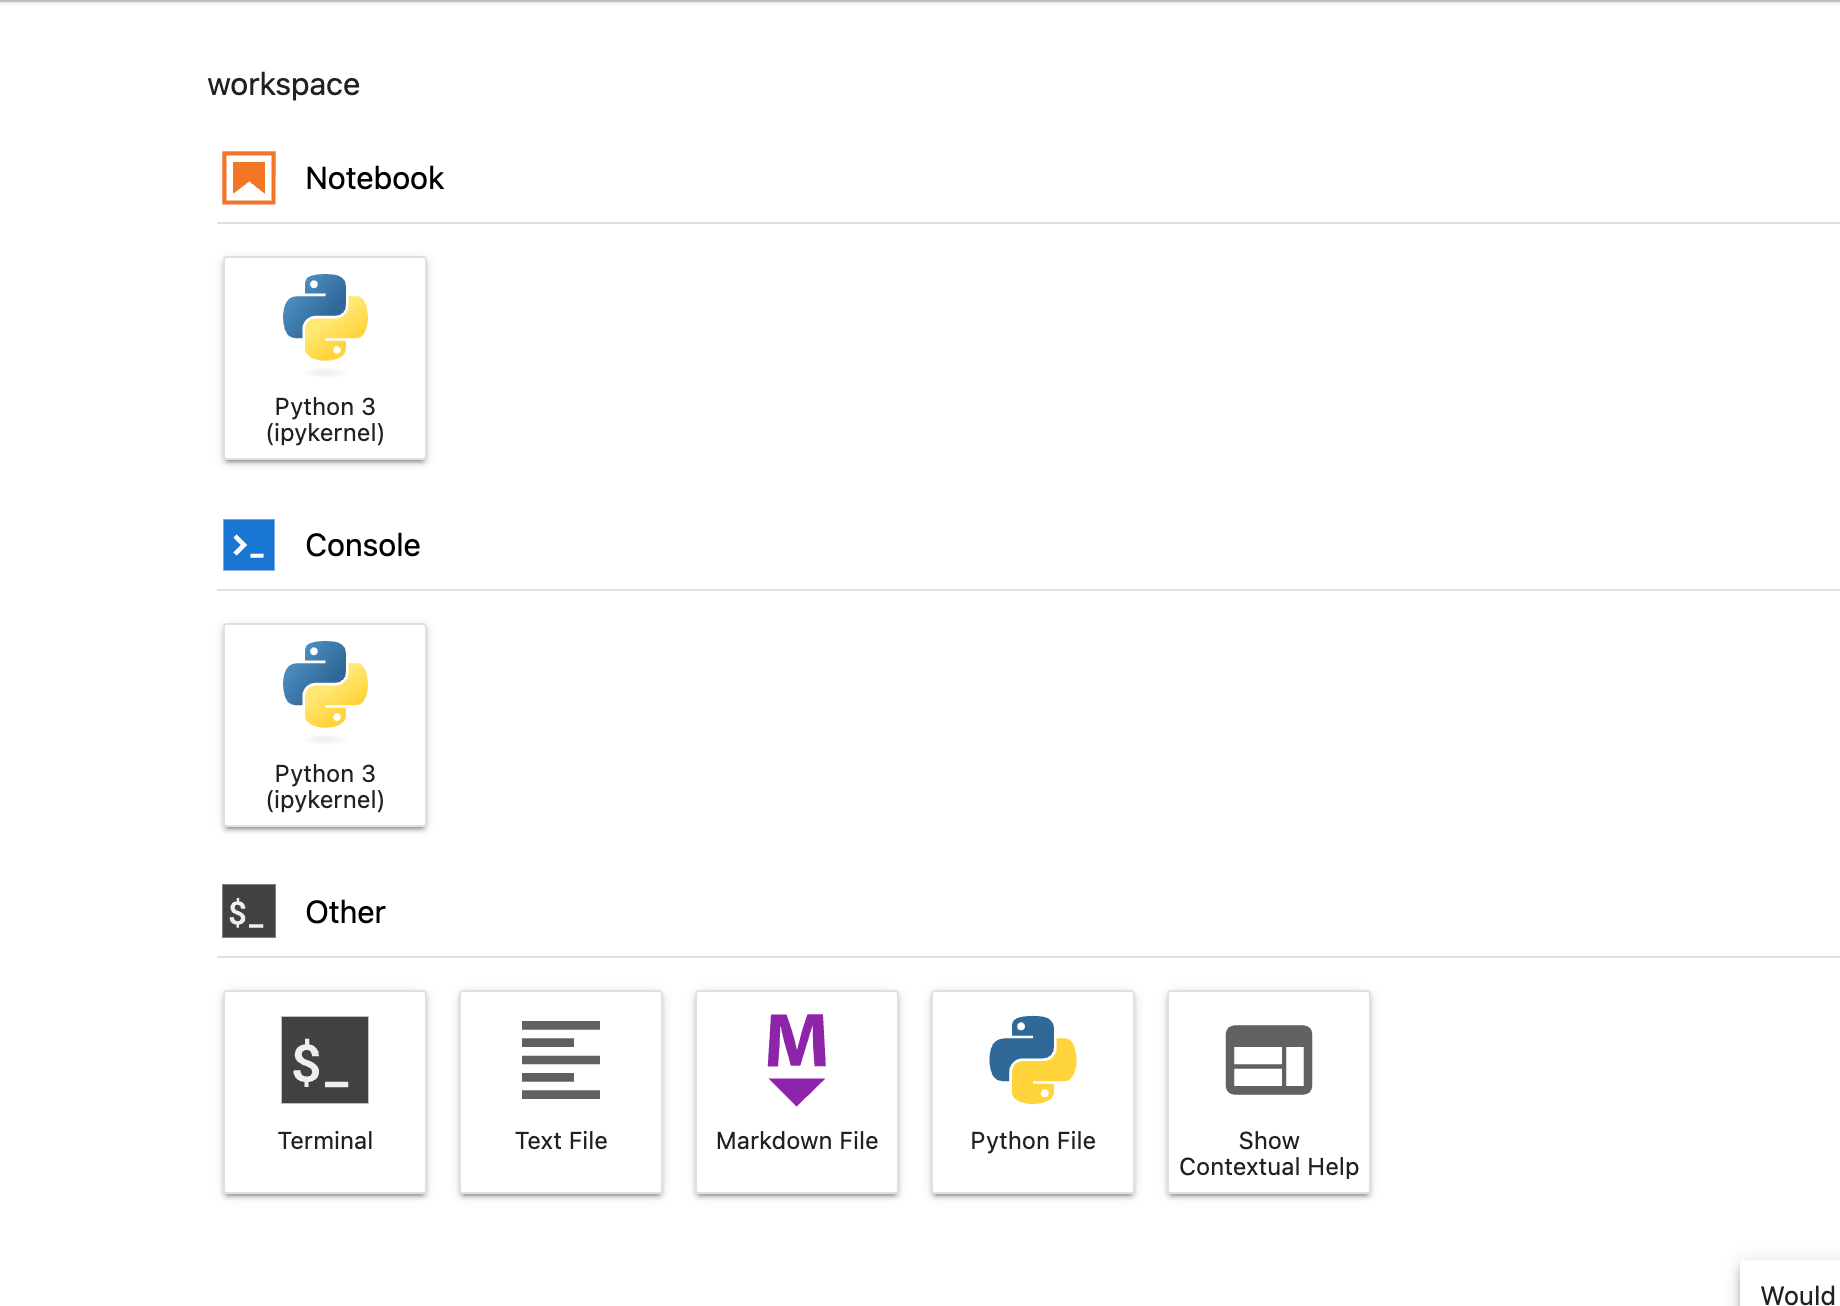Create a new Markdown File
The width and height of the screenshot is (1840, 1306).
tap(797, 1092)
